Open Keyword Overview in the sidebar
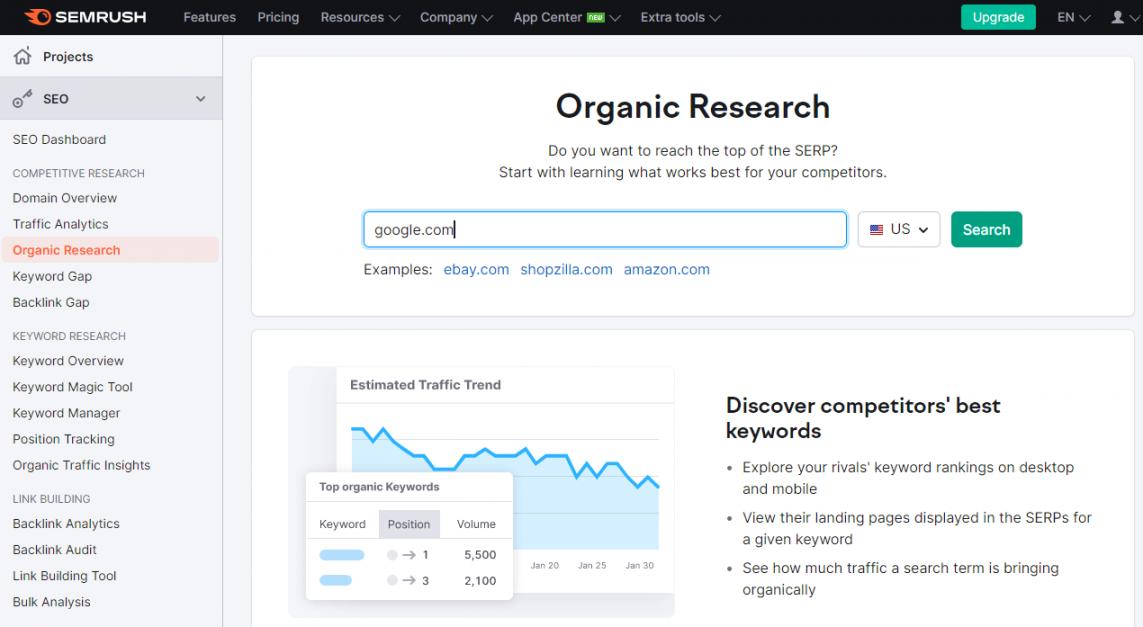1143x627 pixels. (68, 361)
